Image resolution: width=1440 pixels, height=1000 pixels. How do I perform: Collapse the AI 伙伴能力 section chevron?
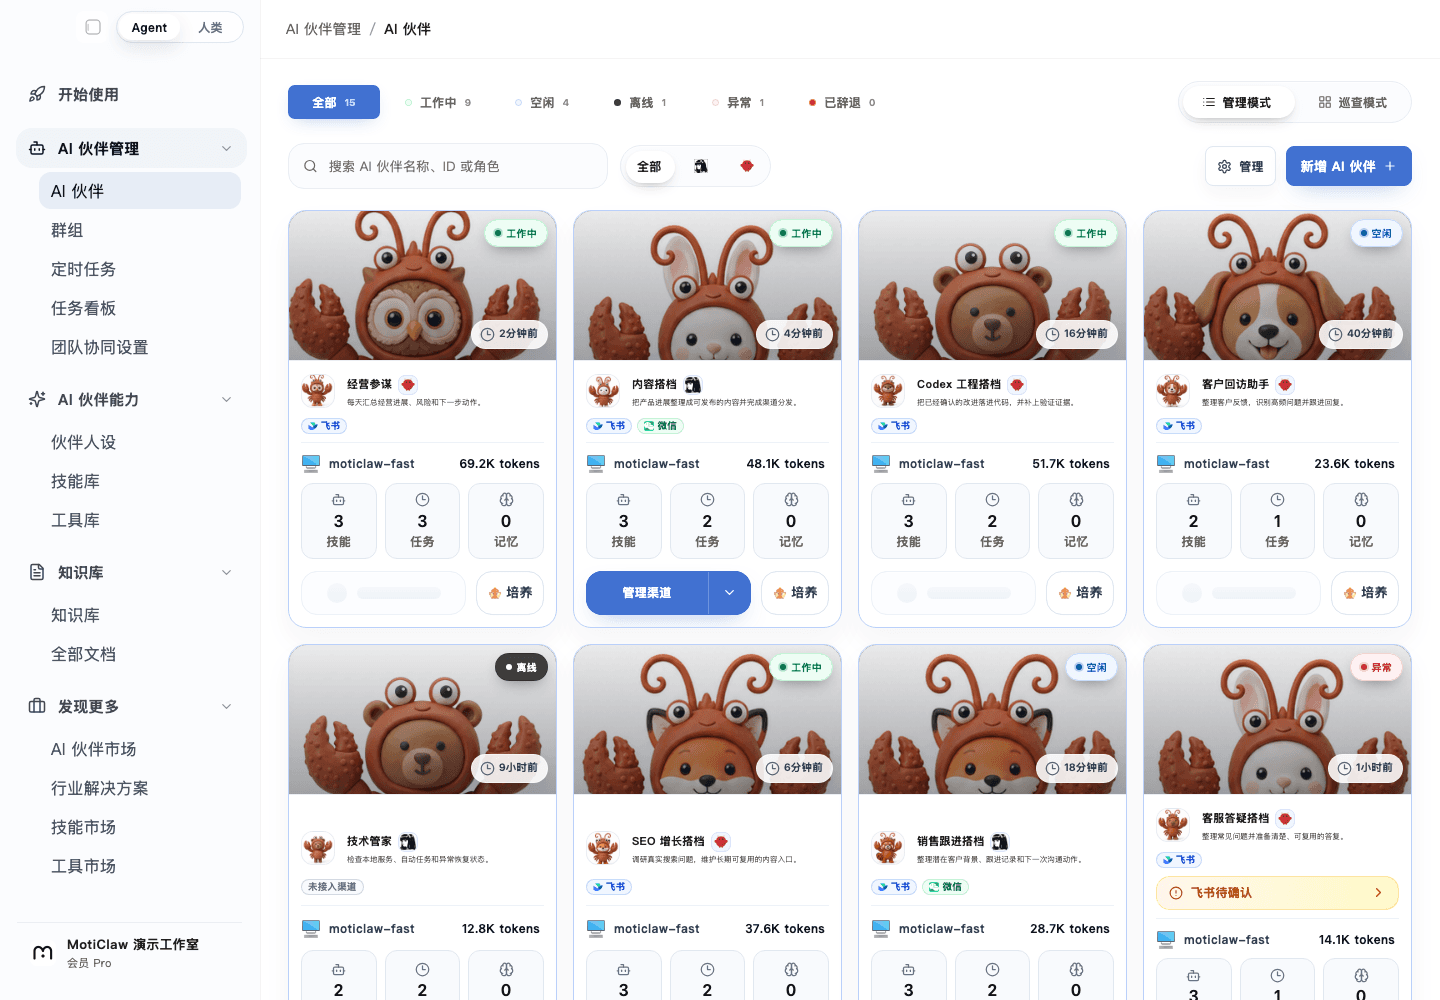226,399
